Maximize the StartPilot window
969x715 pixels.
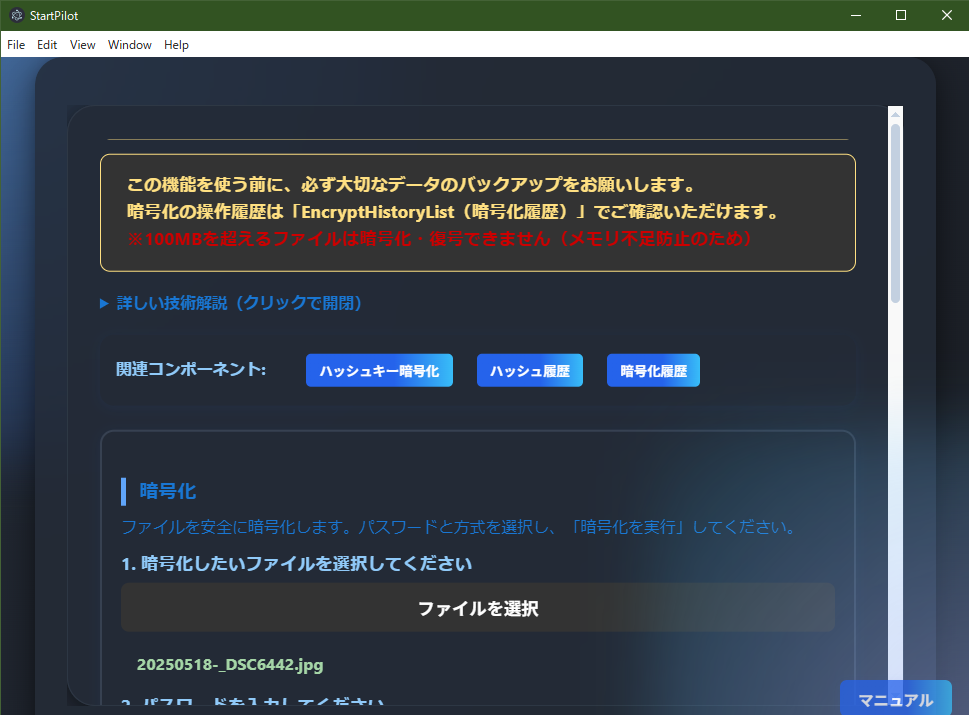tap(901, 15)
